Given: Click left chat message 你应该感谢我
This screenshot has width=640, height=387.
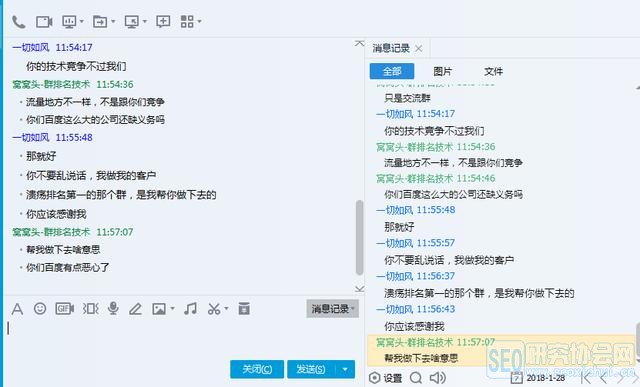Looking at the screenshot, I should pyautogui.click(x=56, y=214).
